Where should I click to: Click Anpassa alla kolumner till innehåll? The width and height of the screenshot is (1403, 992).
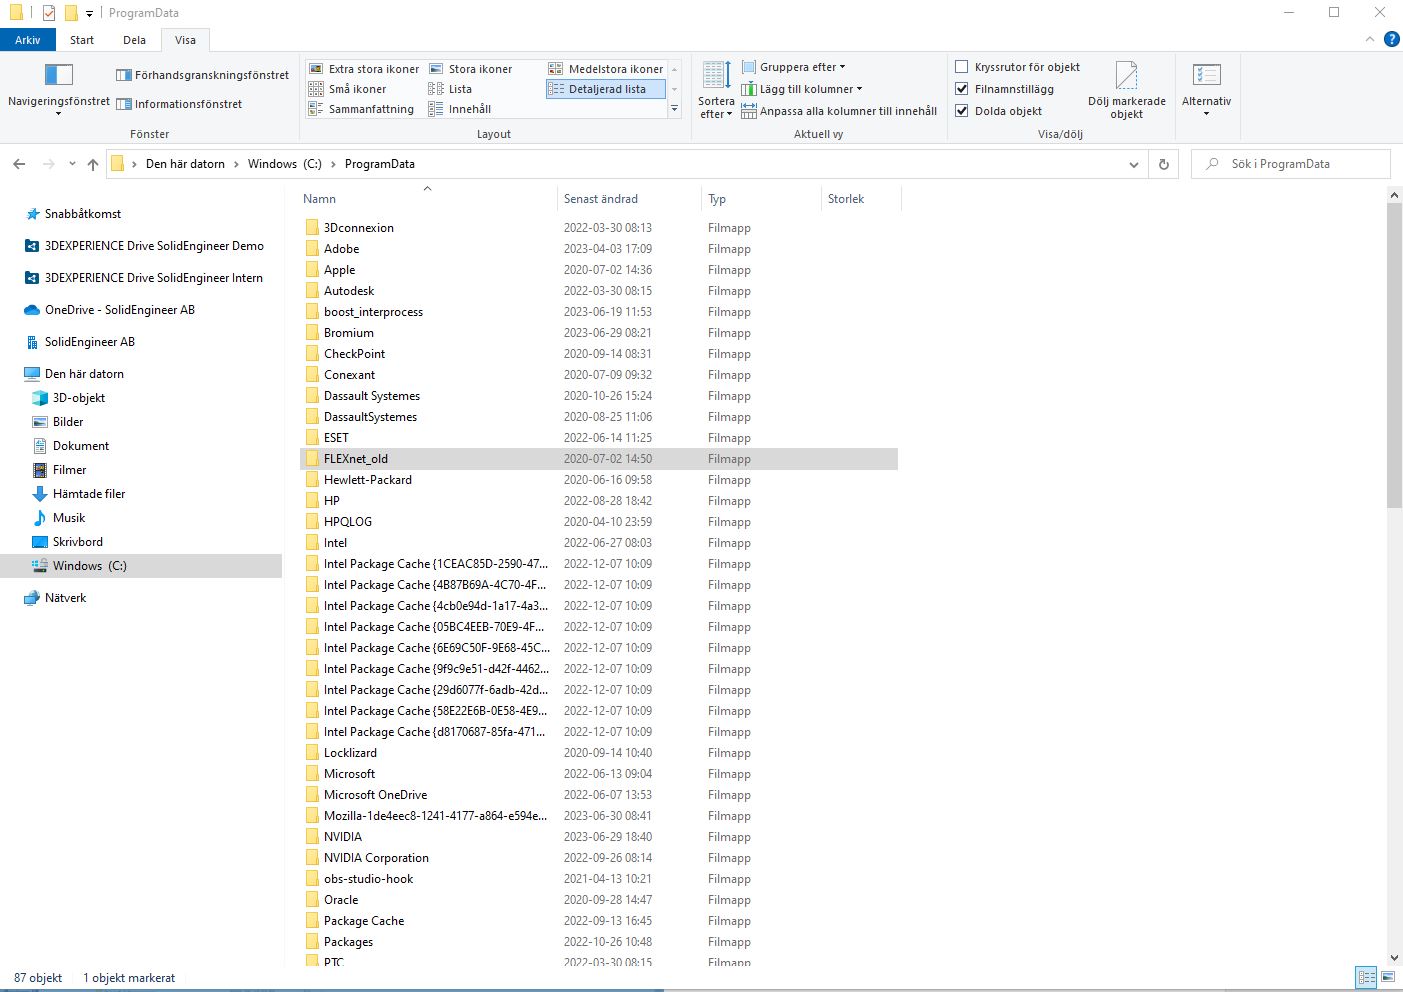click(840, 111)
